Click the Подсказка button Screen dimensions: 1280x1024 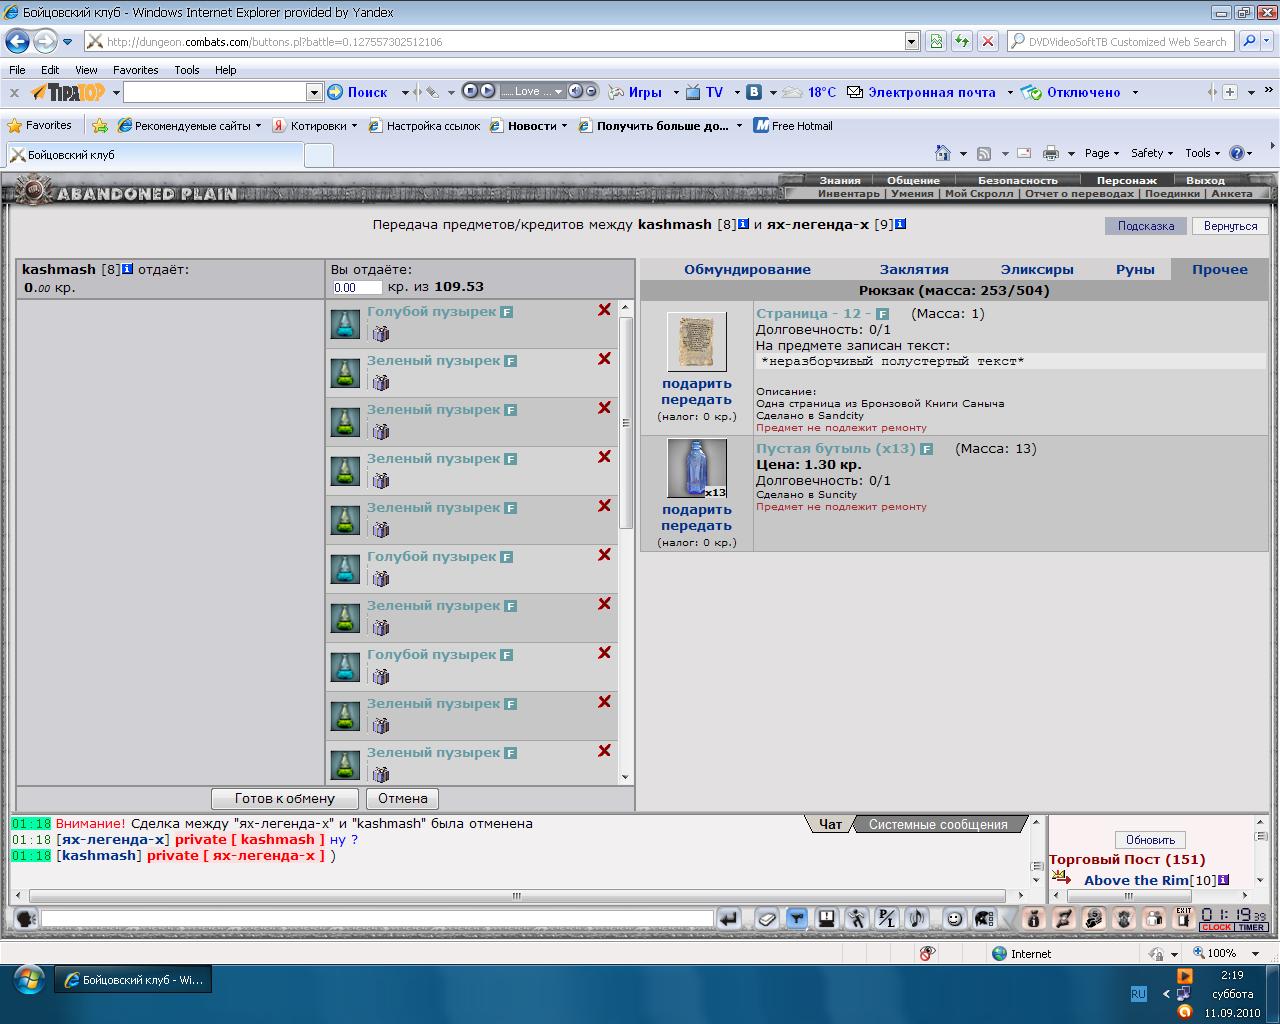1146,226
